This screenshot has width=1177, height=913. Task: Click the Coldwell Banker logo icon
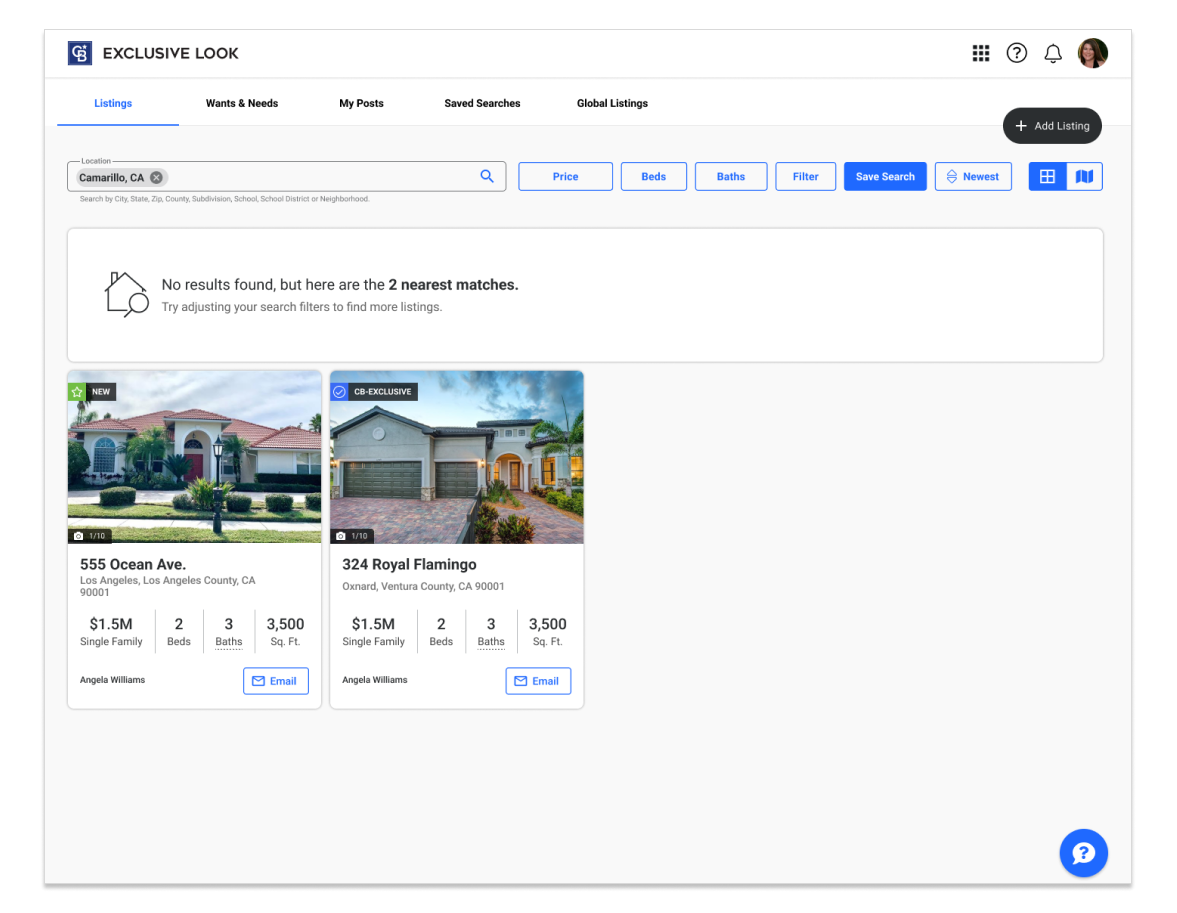[x=80, y=53]
